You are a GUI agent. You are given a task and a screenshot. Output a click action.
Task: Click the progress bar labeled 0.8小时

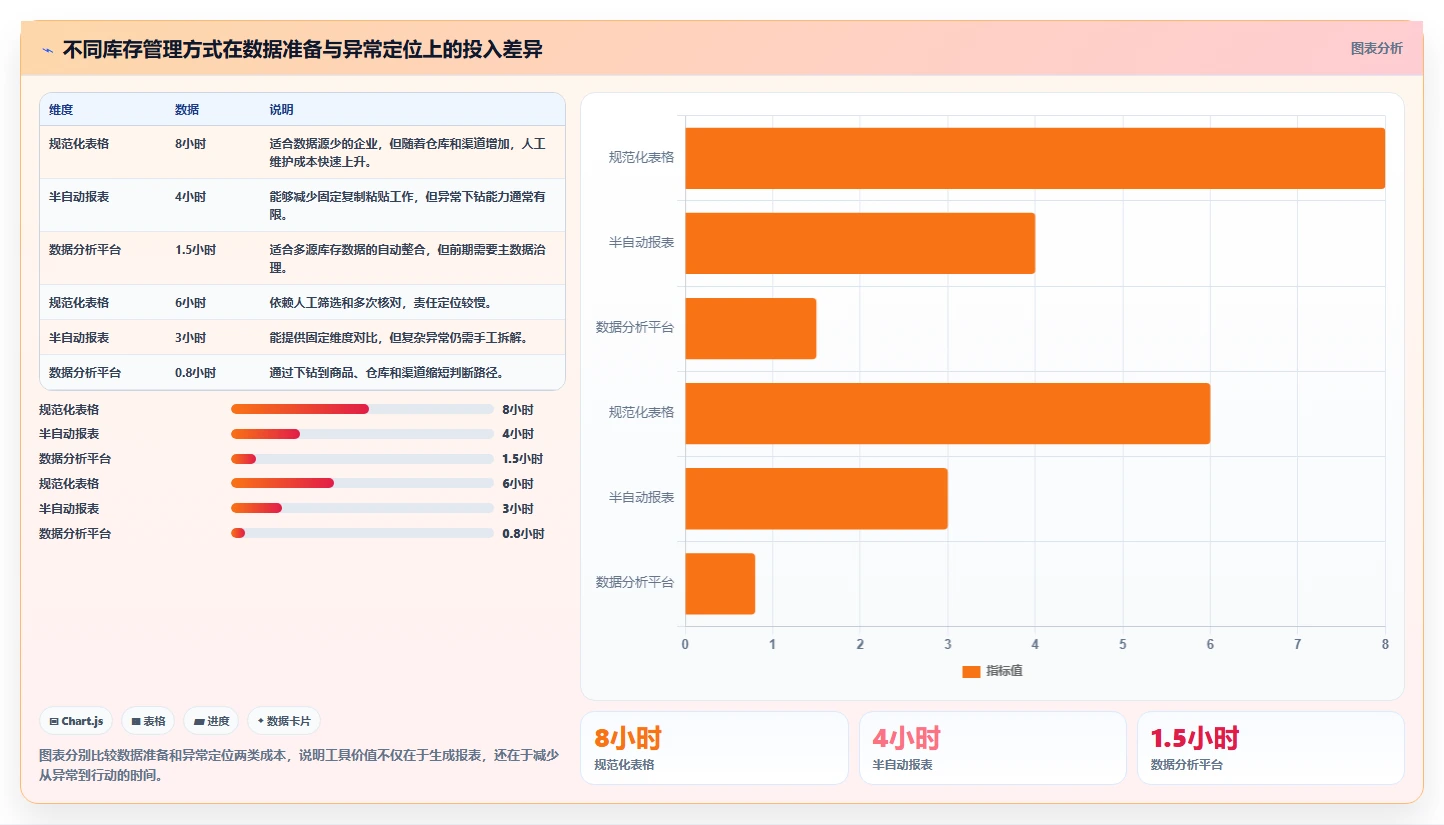click(362, 533)
